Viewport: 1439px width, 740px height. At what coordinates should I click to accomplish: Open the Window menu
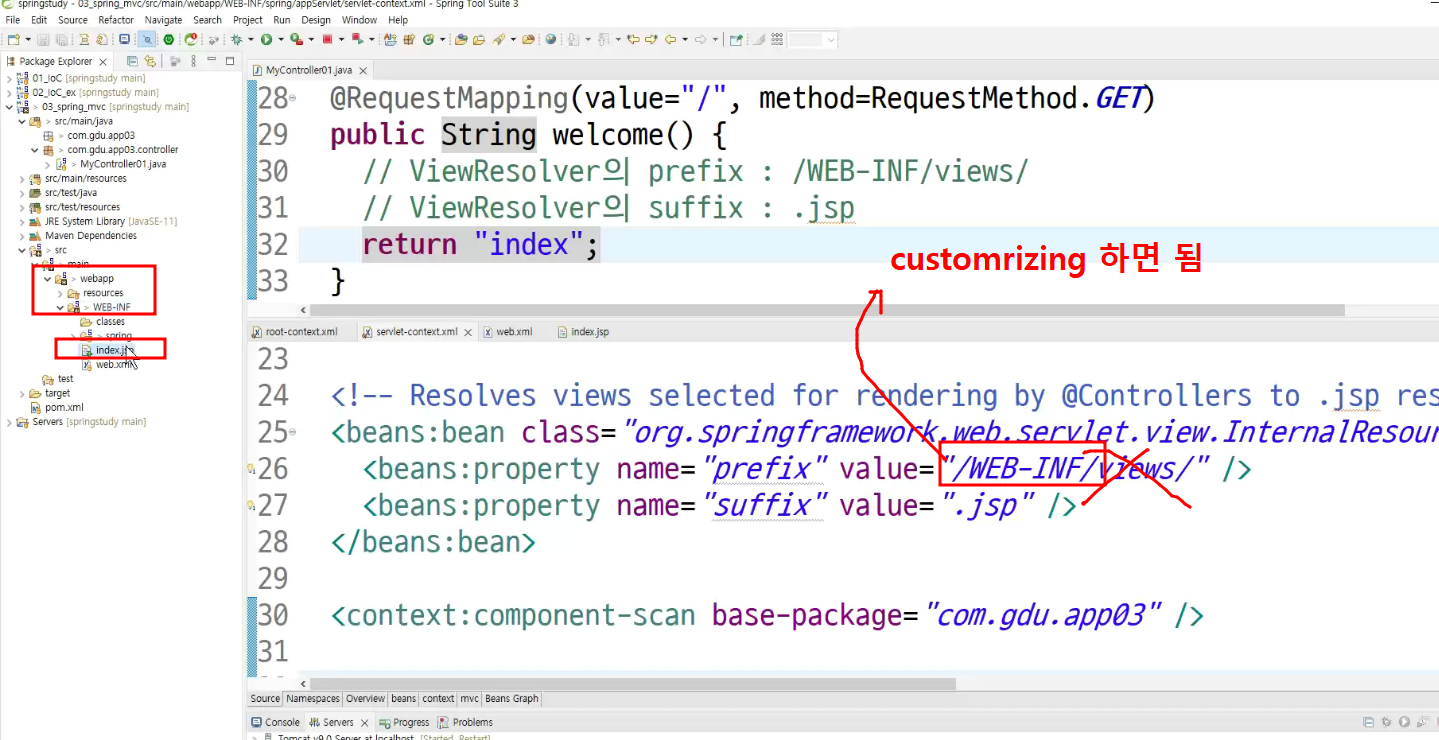pos(360,20)
